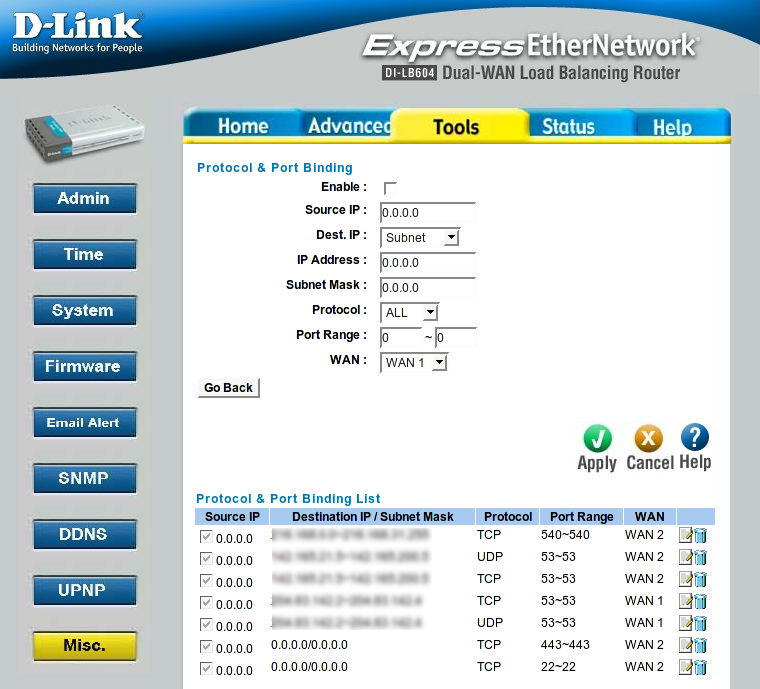
Task: Delete the TCP 443~443 binding entry
Action: pyautogui.click(x=700, y=645)
